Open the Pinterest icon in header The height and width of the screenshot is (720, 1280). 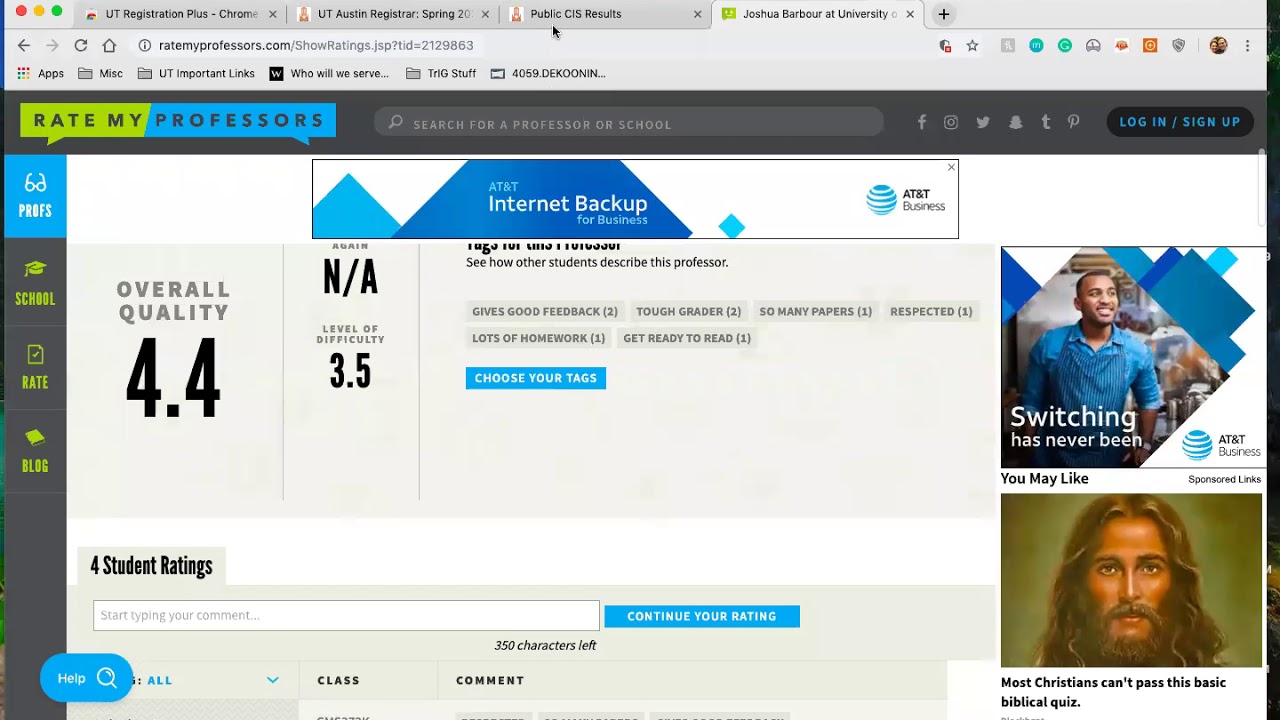coord(1073,122)
